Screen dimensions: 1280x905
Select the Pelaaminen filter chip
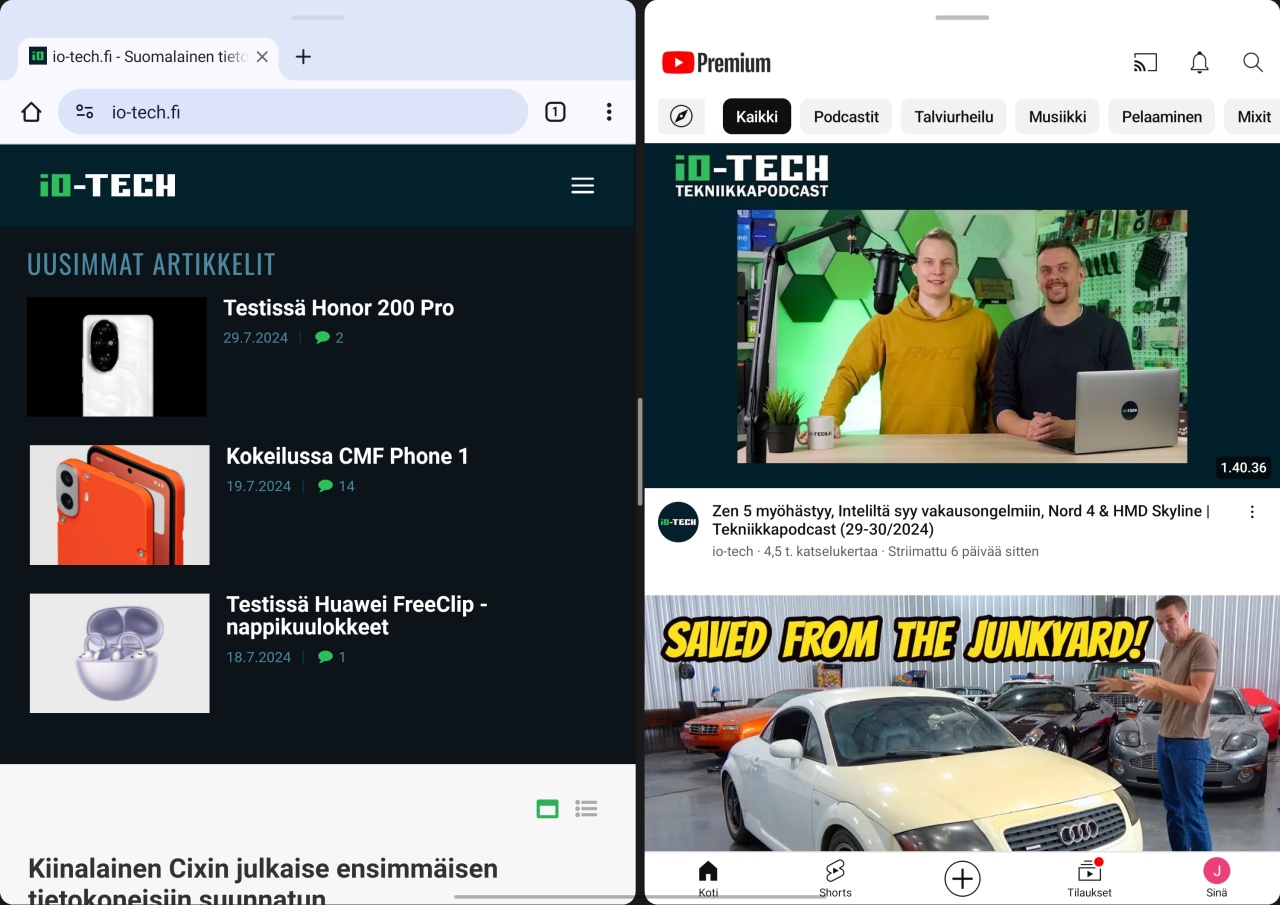(x=1162, y=116)
